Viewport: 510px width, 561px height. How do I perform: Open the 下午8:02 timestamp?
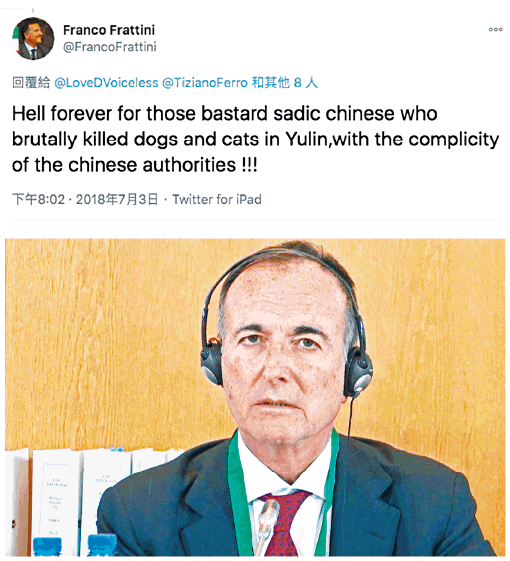(39, 199)
